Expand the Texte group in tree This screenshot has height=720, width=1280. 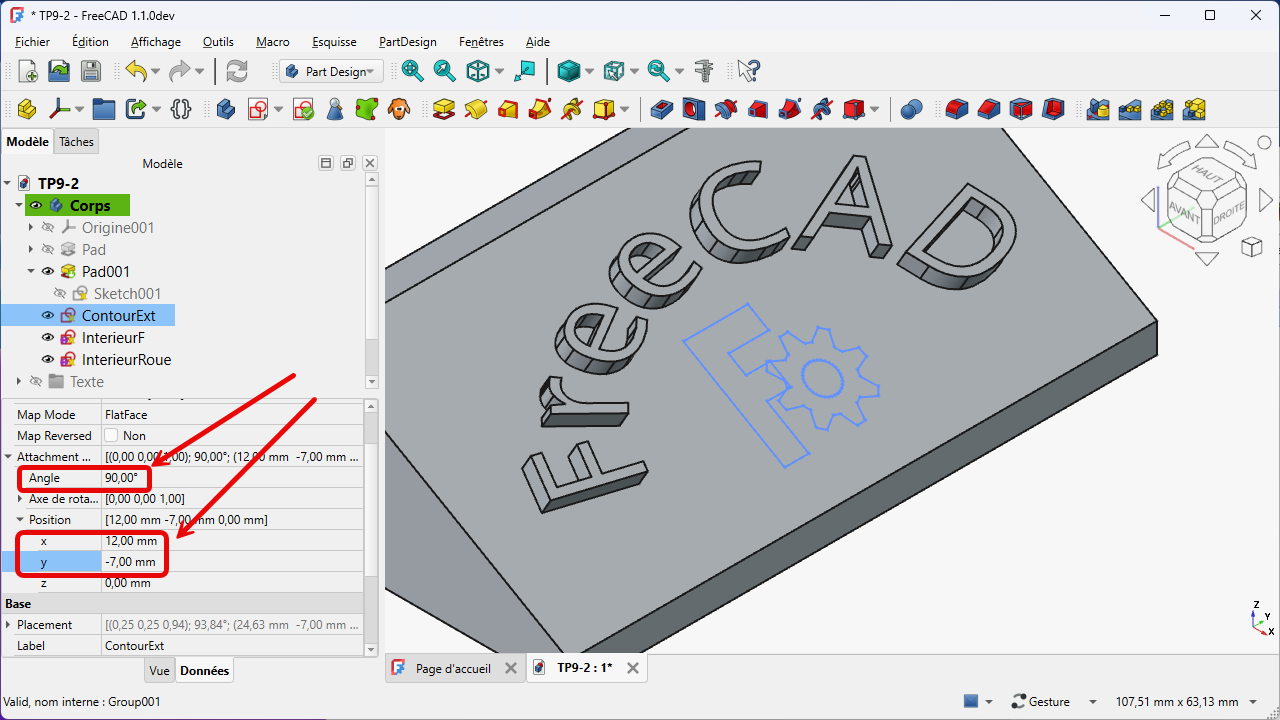(19, 382)
